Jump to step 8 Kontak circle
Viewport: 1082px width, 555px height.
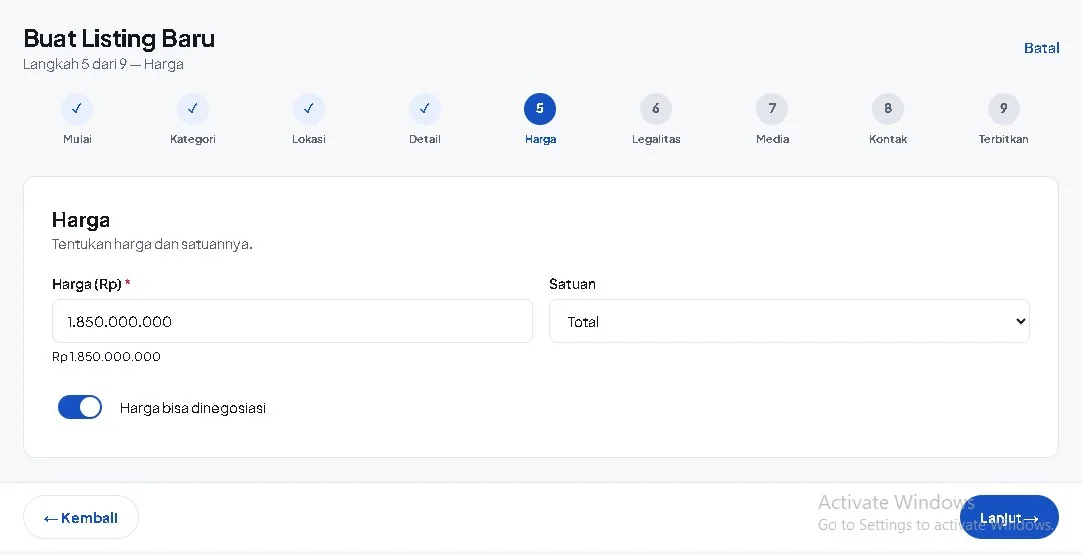(888, 108)
